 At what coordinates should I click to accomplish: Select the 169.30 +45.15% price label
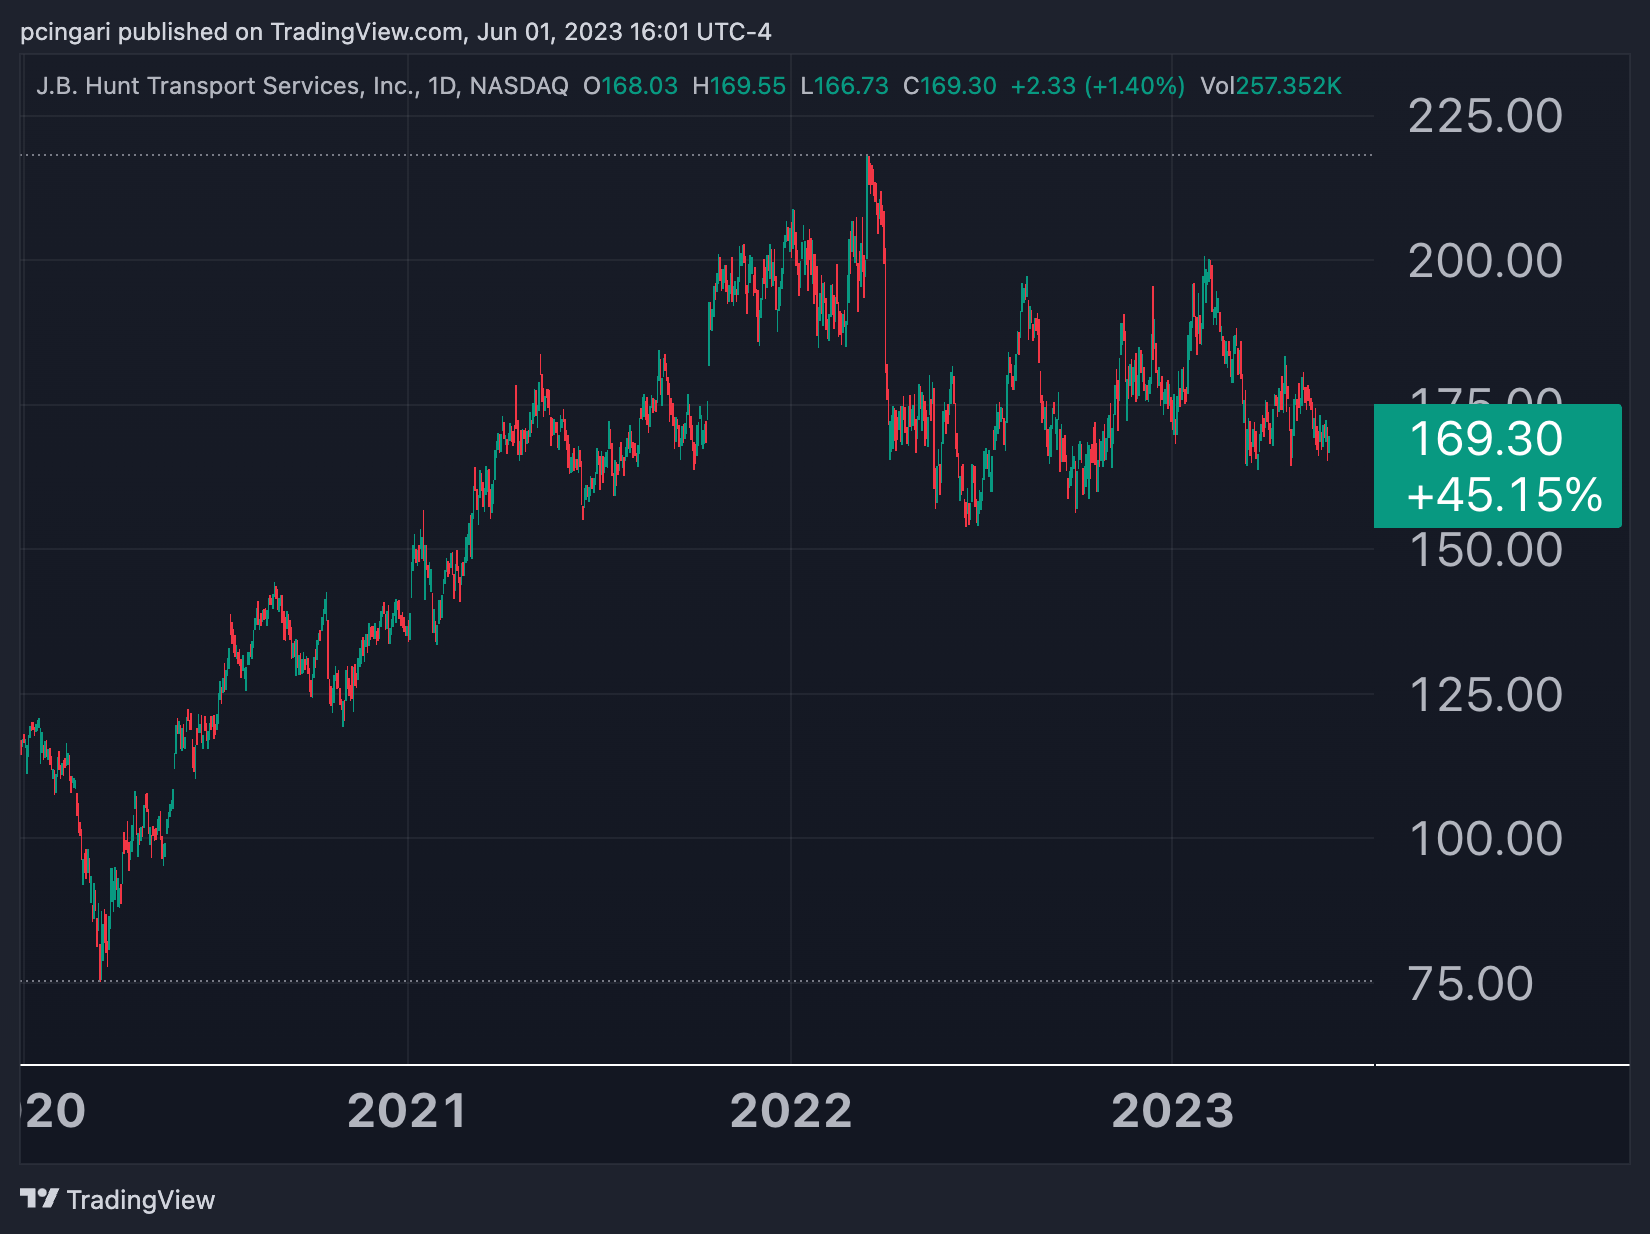click(1497, 466)
